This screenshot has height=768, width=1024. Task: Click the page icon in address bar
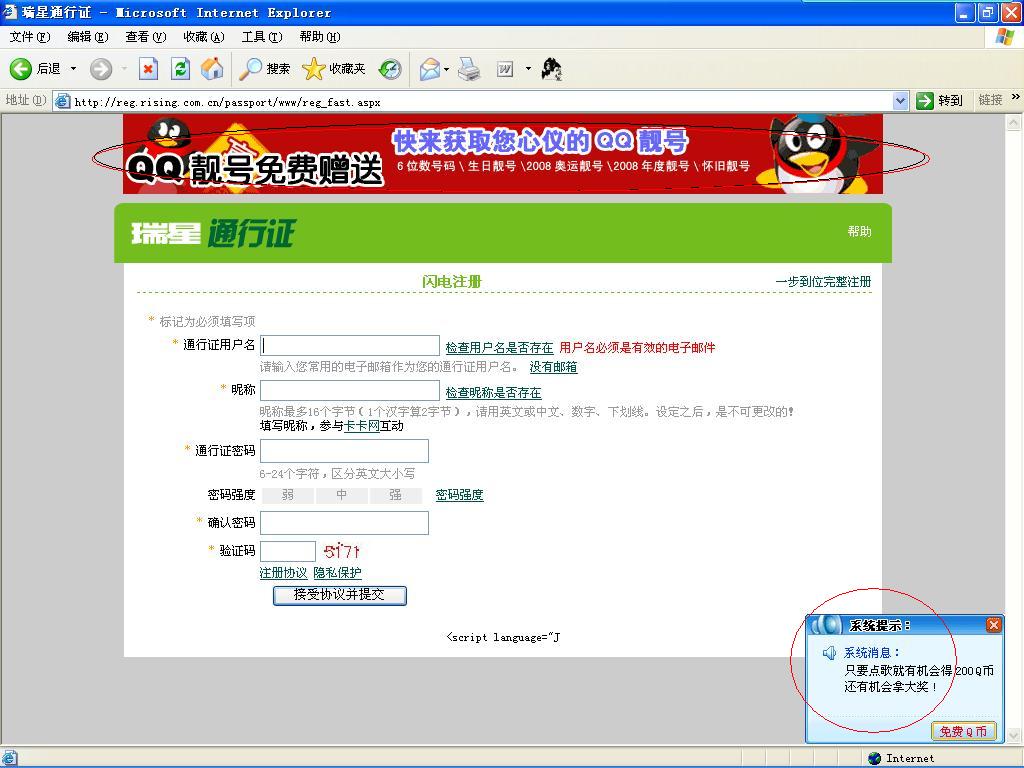63,101
